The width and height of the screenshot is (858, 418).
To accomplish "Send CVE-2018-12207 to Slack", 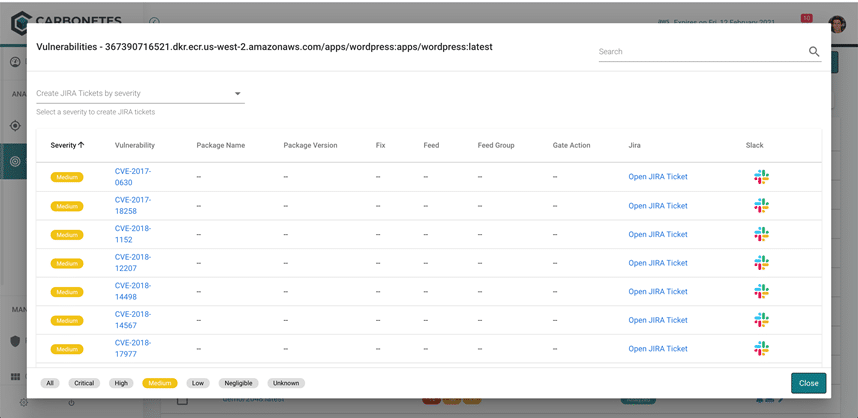I will click(x=761, y=263).
